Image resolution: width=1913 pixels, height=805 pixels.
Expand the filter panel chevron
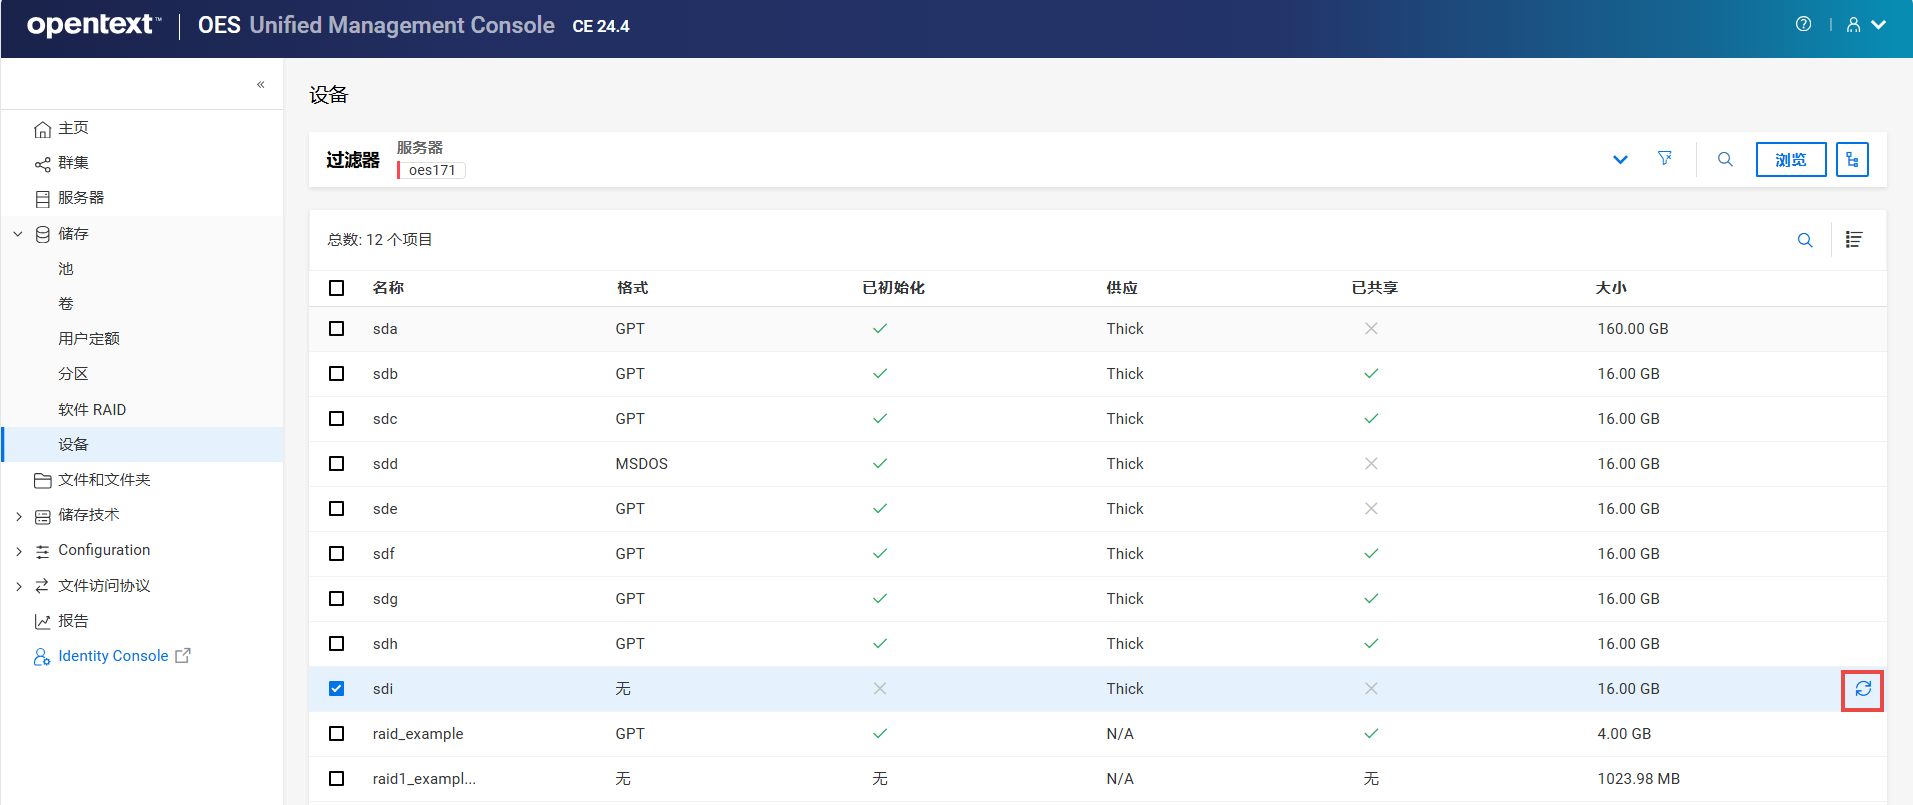[x=1620, y=160]
